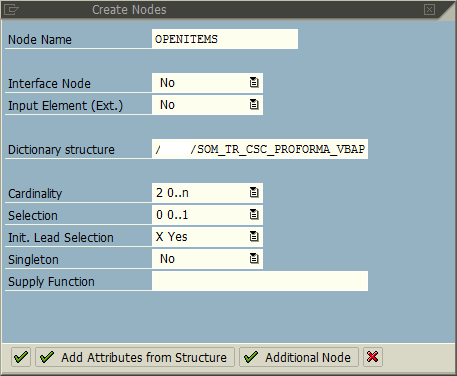457x376 pixels.
Task: Click the Dictionary structure label
Action: coord(61,150)
